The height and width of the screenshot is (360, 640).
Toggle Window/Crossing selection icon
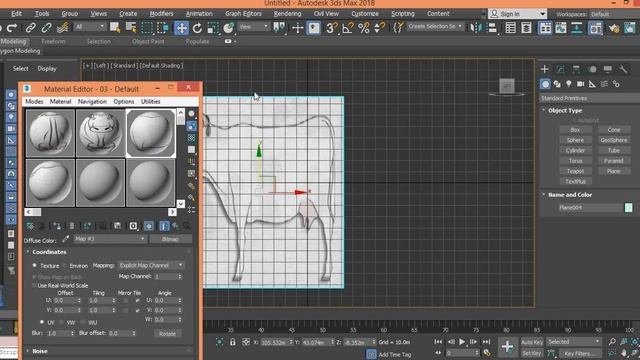coord(163,28)
